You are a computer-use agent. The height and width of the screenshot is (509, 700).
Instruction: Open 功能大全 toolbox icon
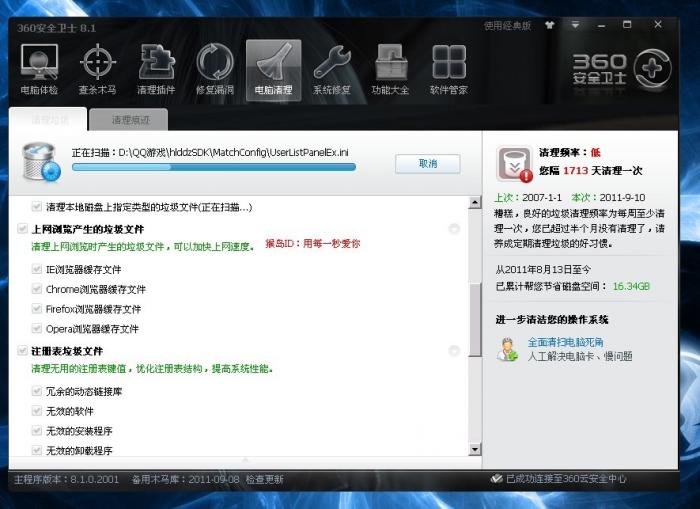(390, 70)
